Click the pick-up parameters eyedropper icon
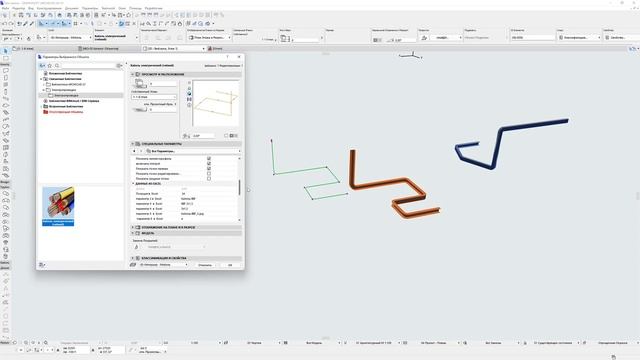The width and height of the screenshot is (640, 360). coord(25,24)
